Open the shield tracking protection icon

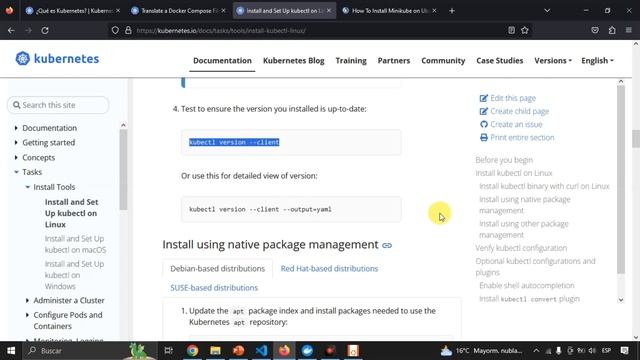(x=115, y=30)
